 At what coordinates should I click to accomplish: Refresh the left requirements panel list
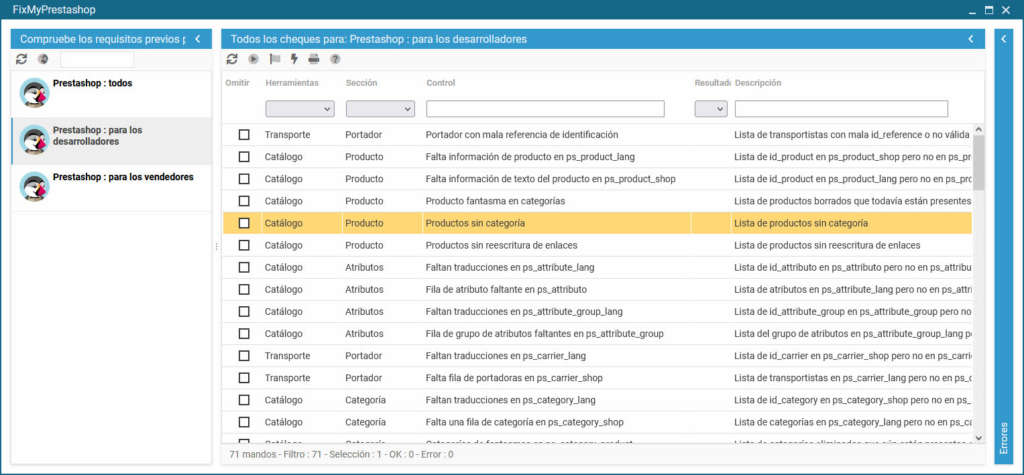pos(22,59)
